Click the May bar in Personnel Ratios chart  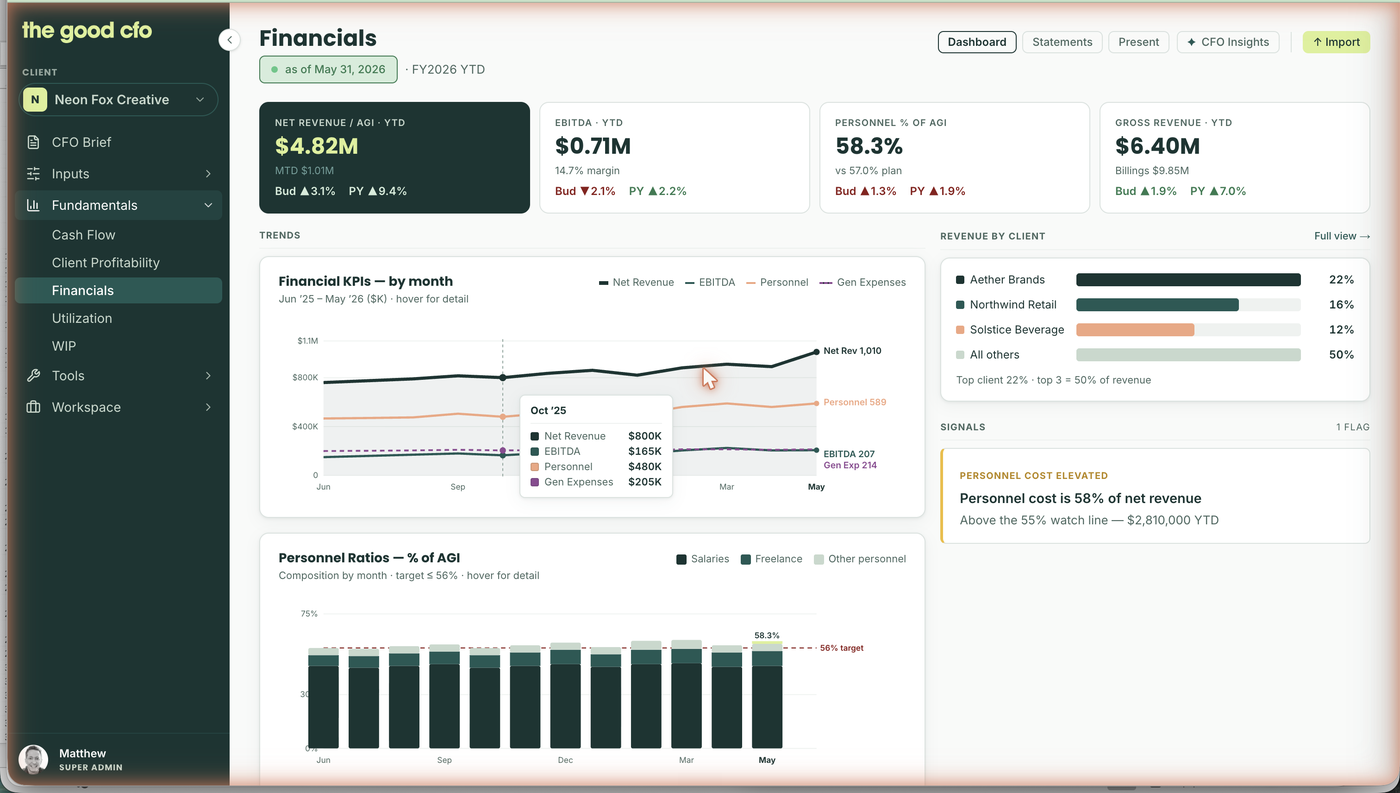pyautogui.click(x=767, y=695)
